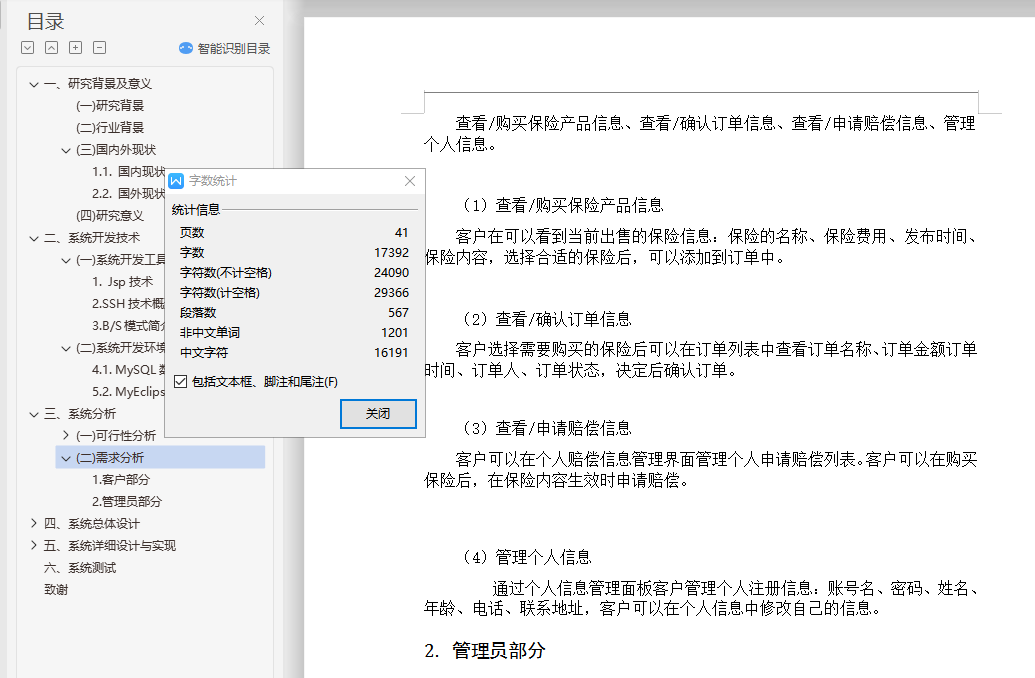Go to (四)研究意义 heading
Viewport: 1035px width, 678px height.
tap(110, 216)
